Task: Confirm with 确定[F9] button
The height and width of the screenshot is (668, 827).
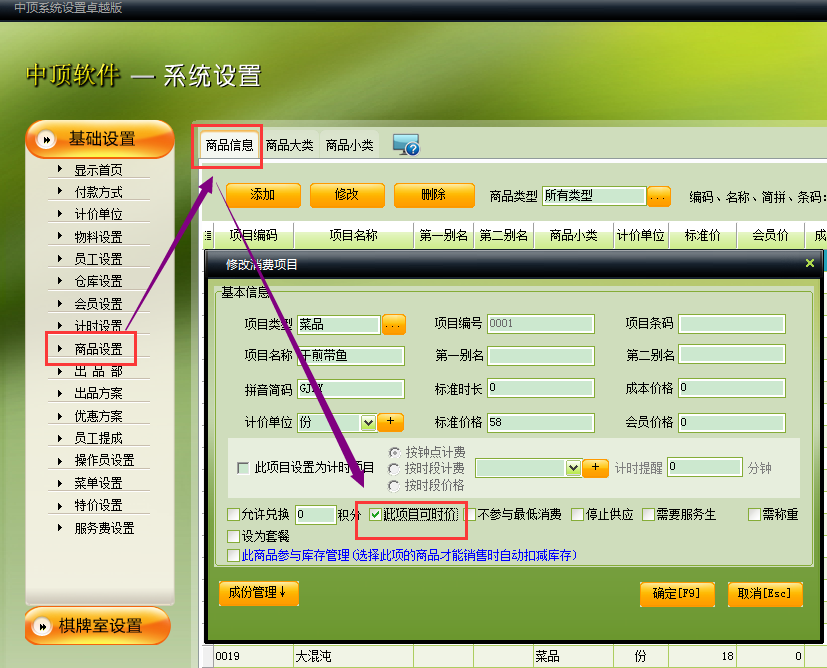Action: [677, 594]
